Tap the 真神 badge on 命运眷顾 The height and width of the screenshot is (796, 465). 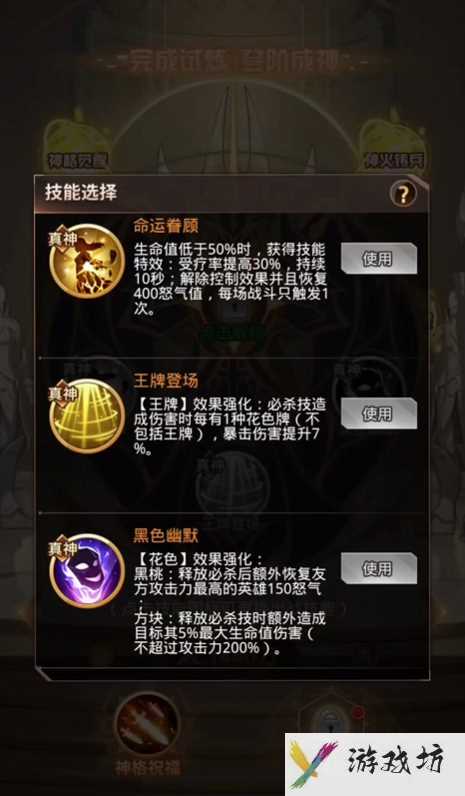click(x=63, y=238)
